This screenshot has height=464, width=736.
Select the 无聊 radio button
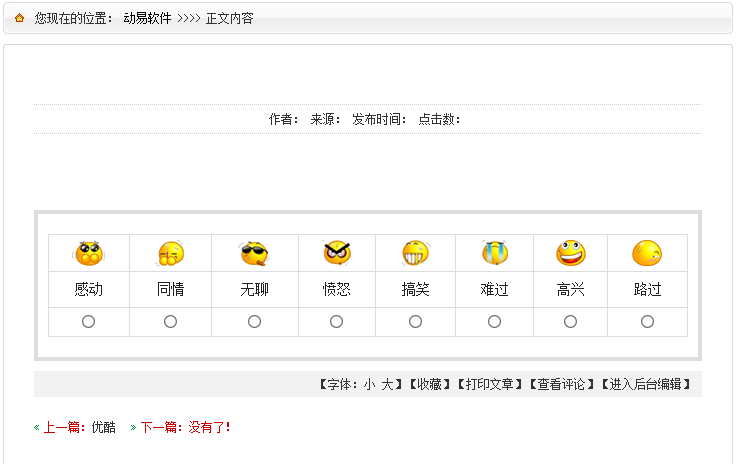click(x=254, y=322)
